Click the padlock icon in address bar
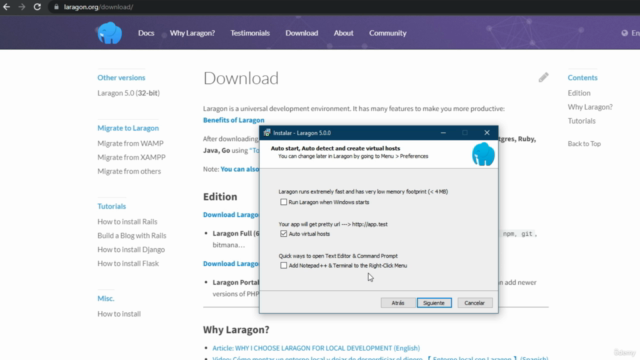 coord(56,7)
